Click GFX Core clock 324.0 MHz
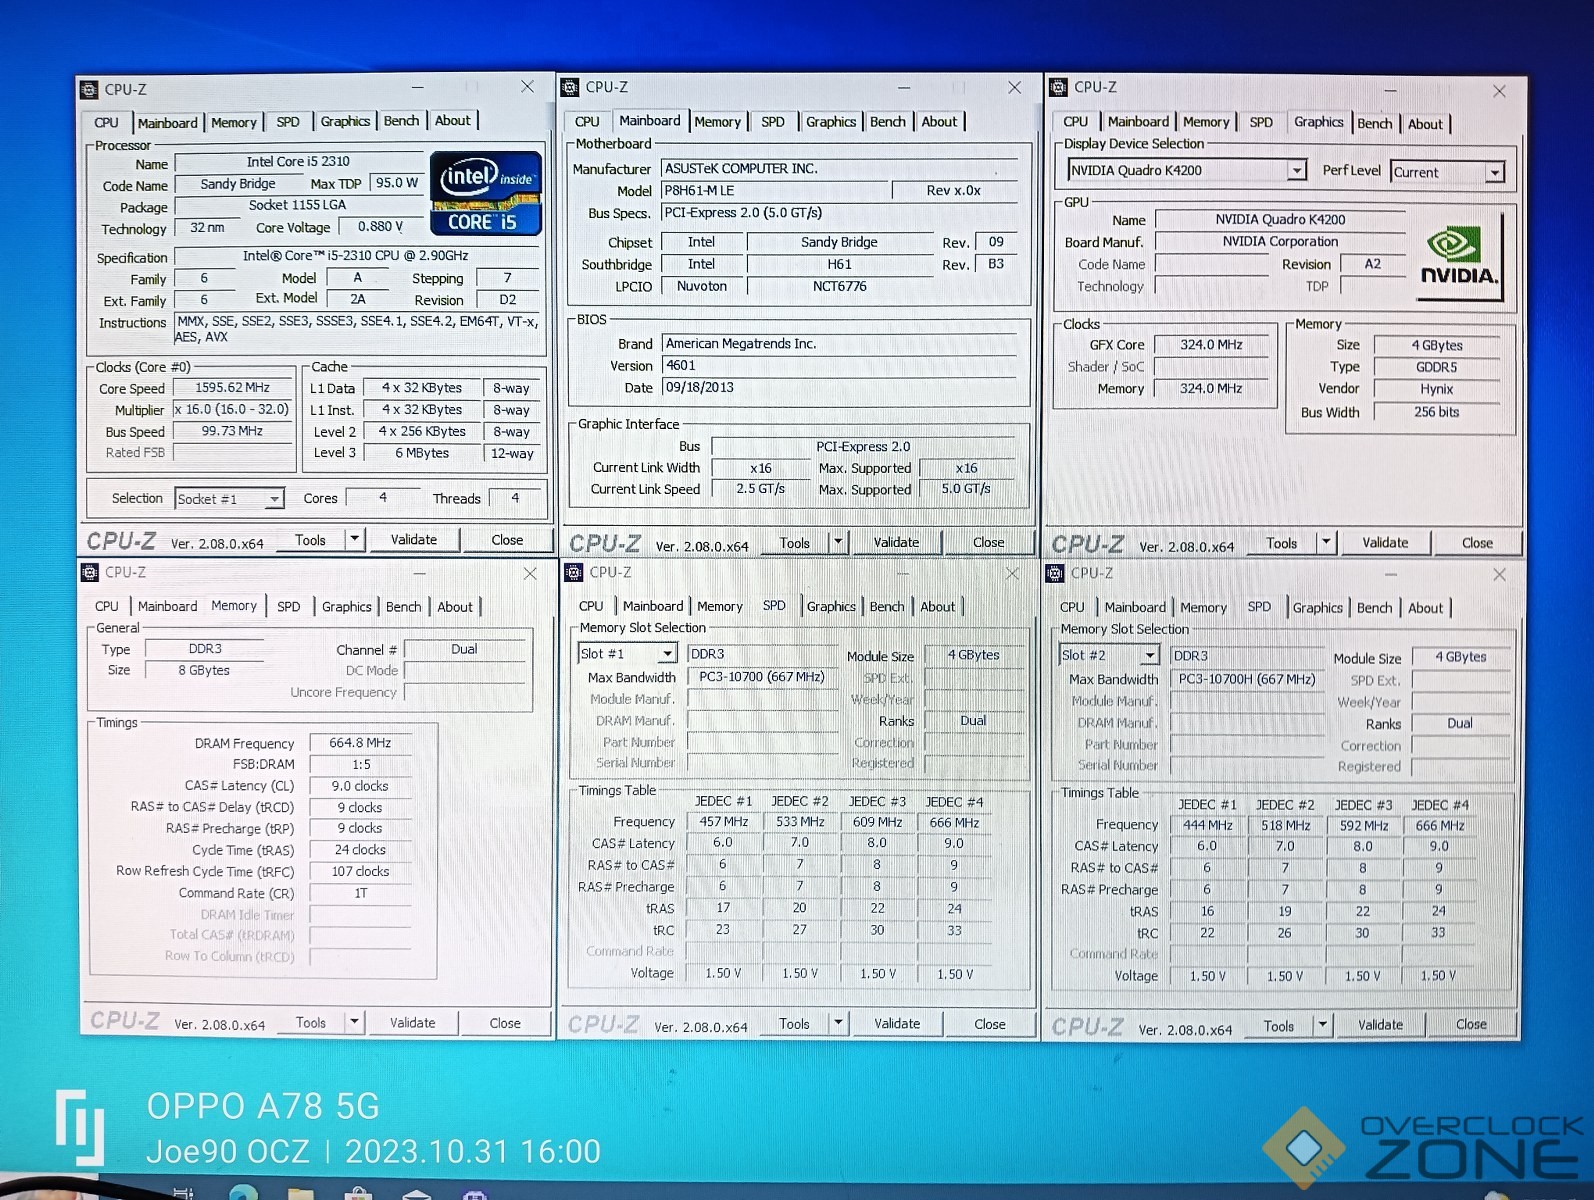The width and height of the screenshot is (1594, 1200). click(1211, 345)
